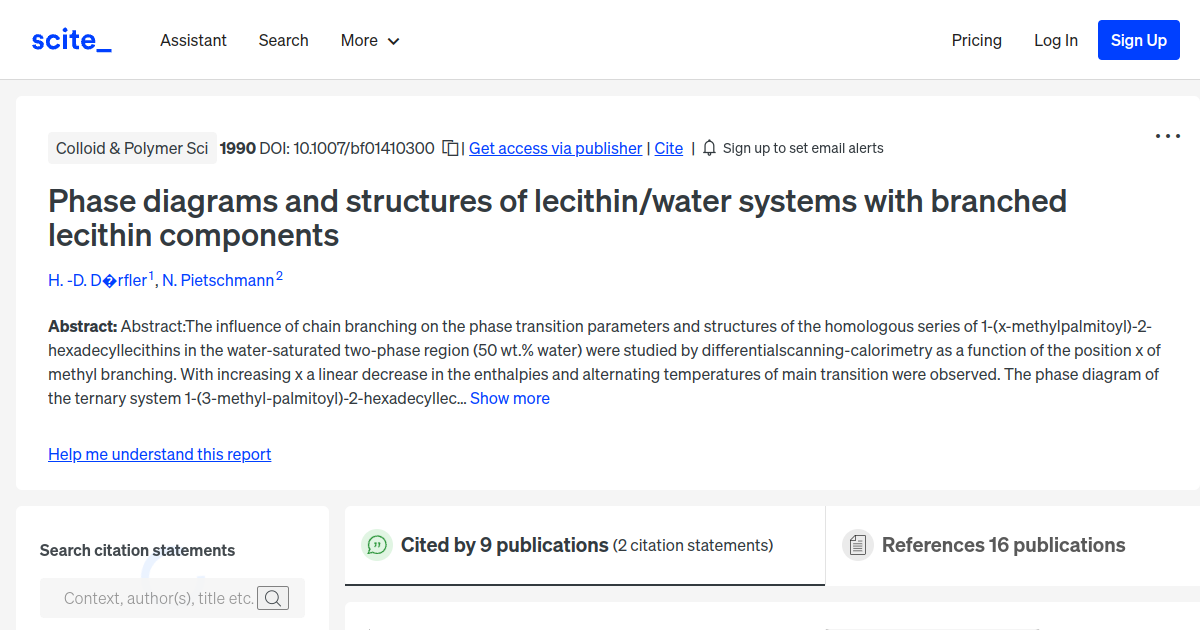
Task: Click the green quotation mark citation icon
Action: [x=377, y=545]
